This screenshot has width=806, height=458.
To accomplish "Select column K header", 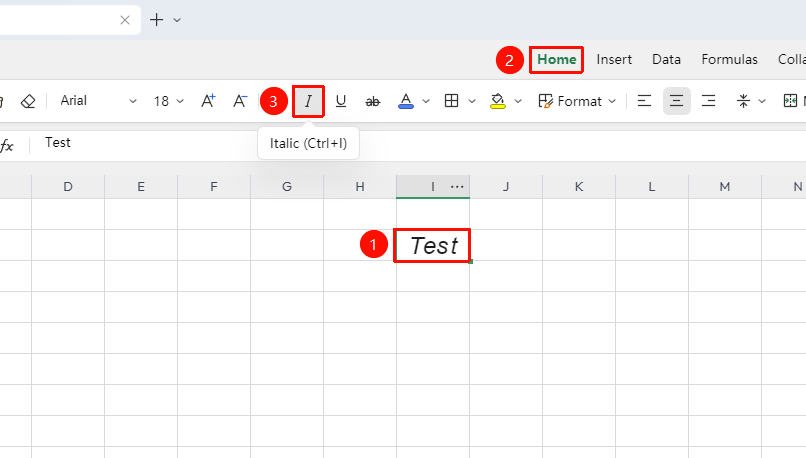I will [x=579, y=187].
